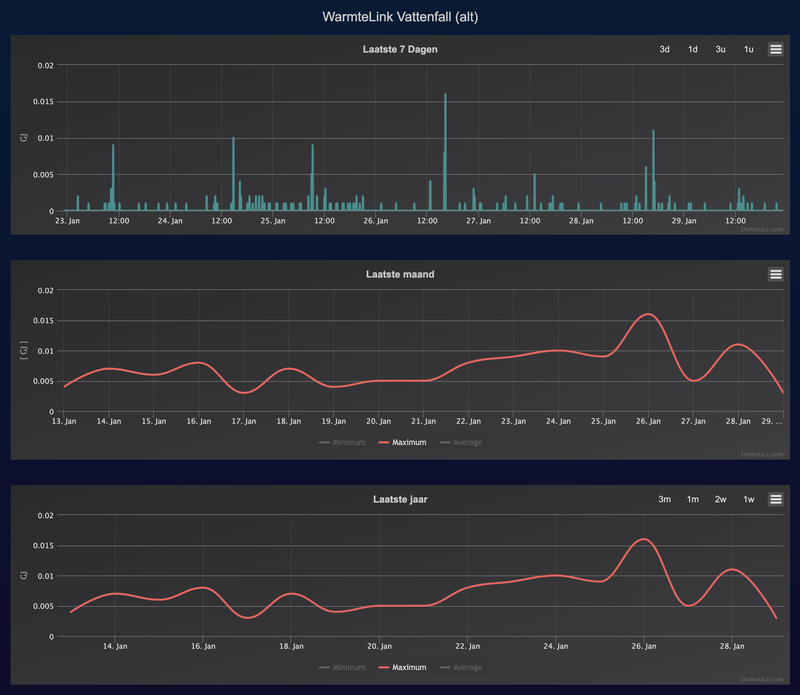Click the Domoticz.com credit in top chart
The image size is (800, 695).
coord(762,229)
